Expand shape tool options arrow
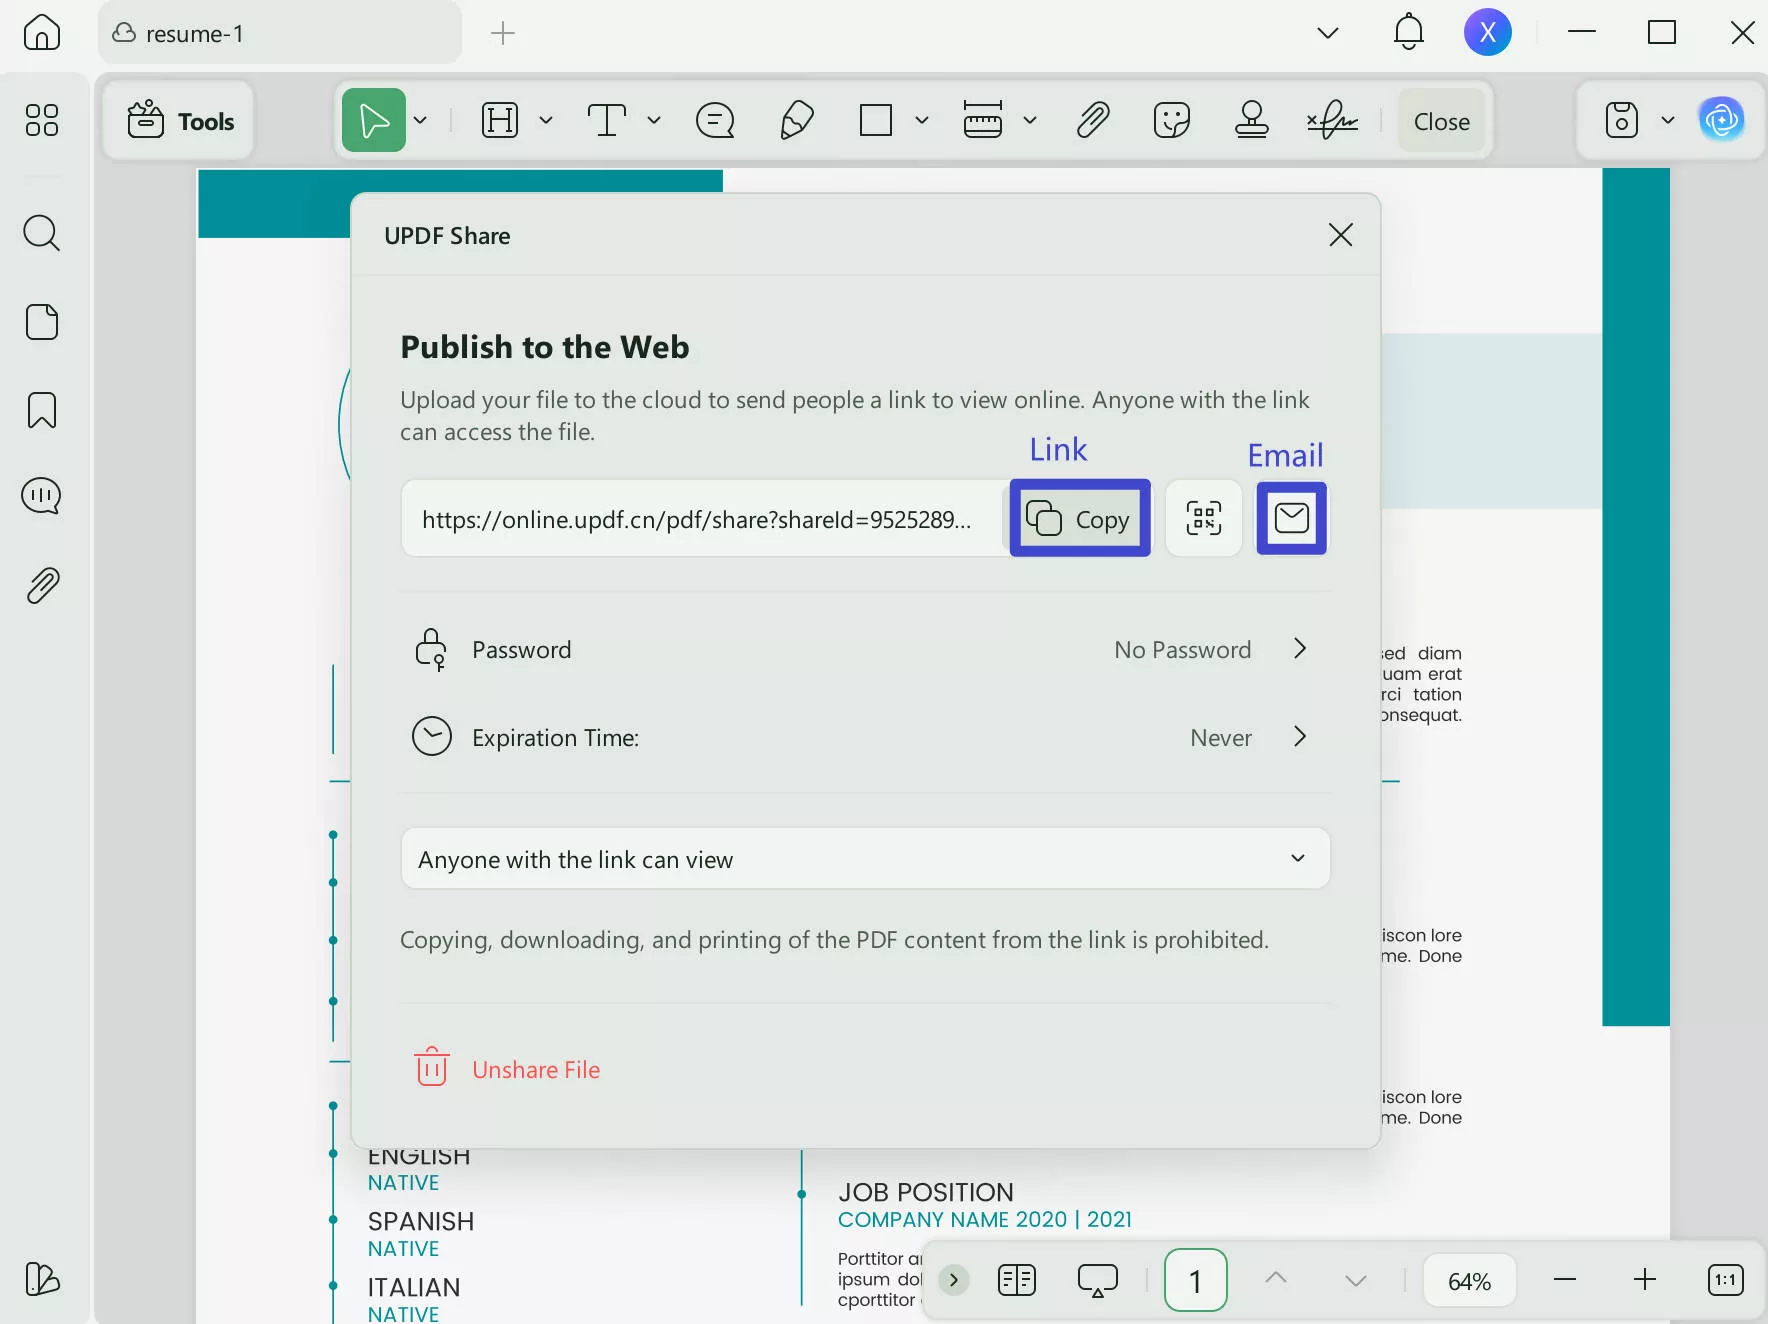Viewport: 1768px width, 1324px height. [922, 121]
